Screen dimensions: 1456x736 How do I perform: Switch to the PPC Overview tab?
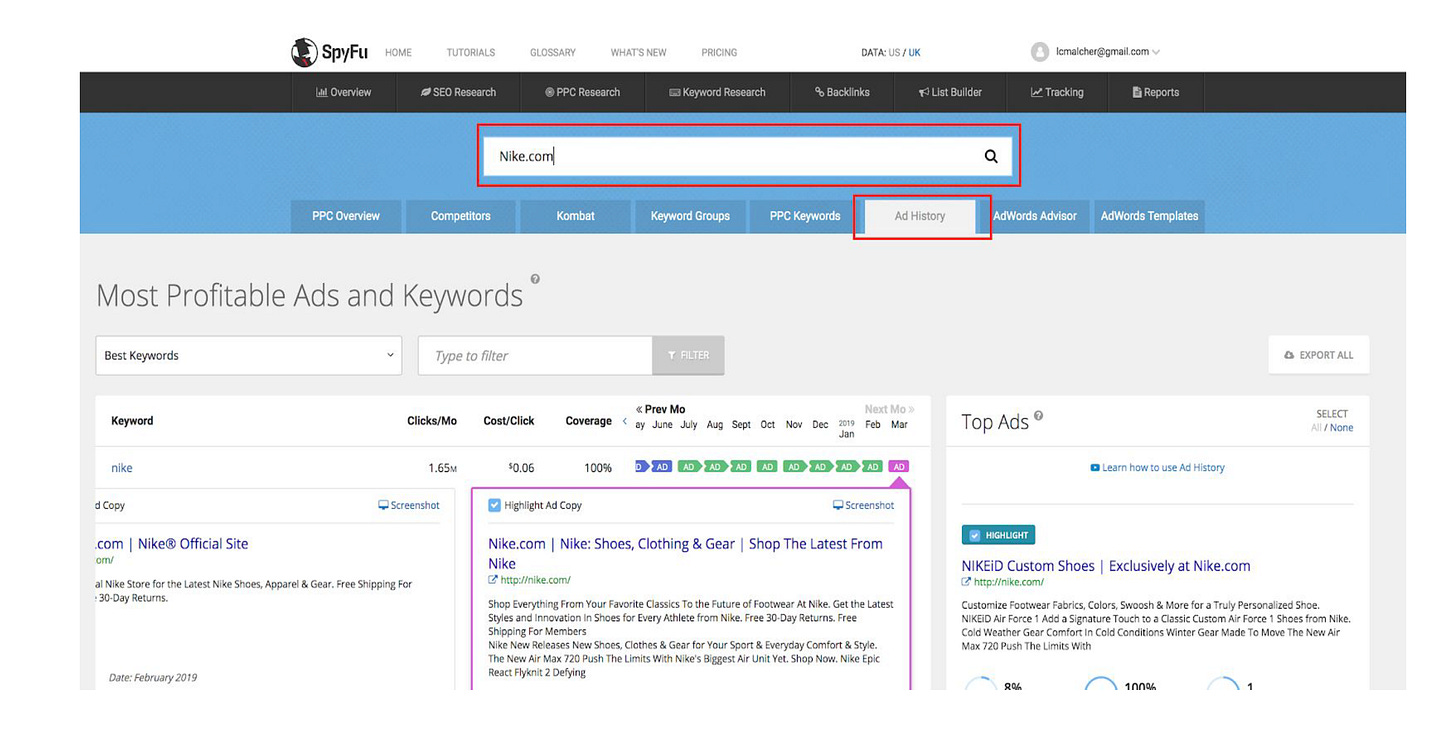pos(346,216)
